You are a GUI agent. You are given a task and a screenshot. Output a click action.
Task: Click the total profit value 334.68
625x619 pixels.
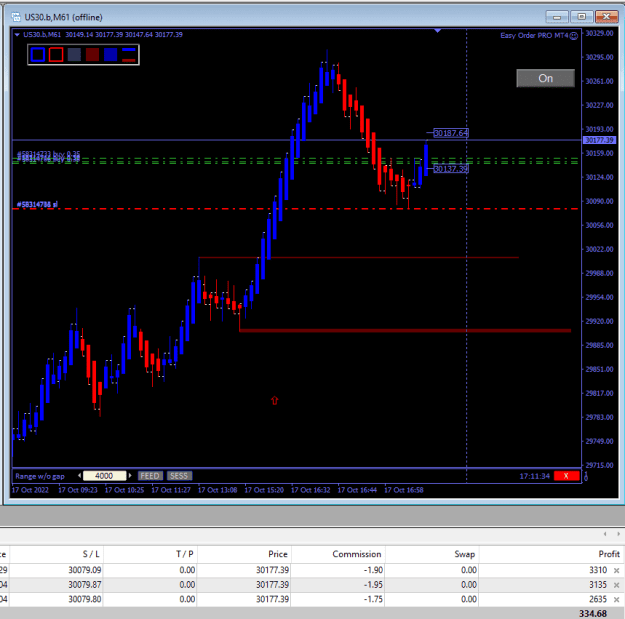(x=593, y=613)
